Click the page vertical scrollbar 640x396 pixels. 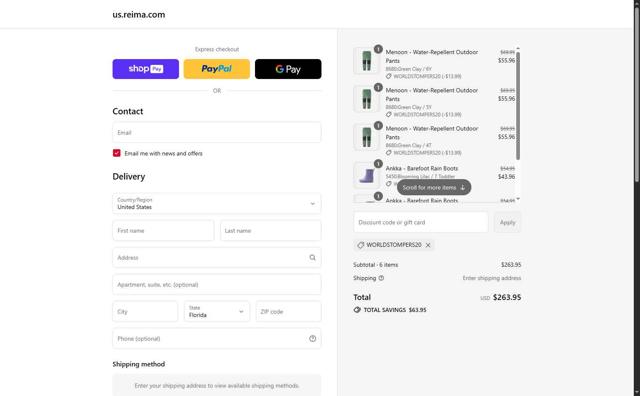pyautogui.click(x=637, y=94)
